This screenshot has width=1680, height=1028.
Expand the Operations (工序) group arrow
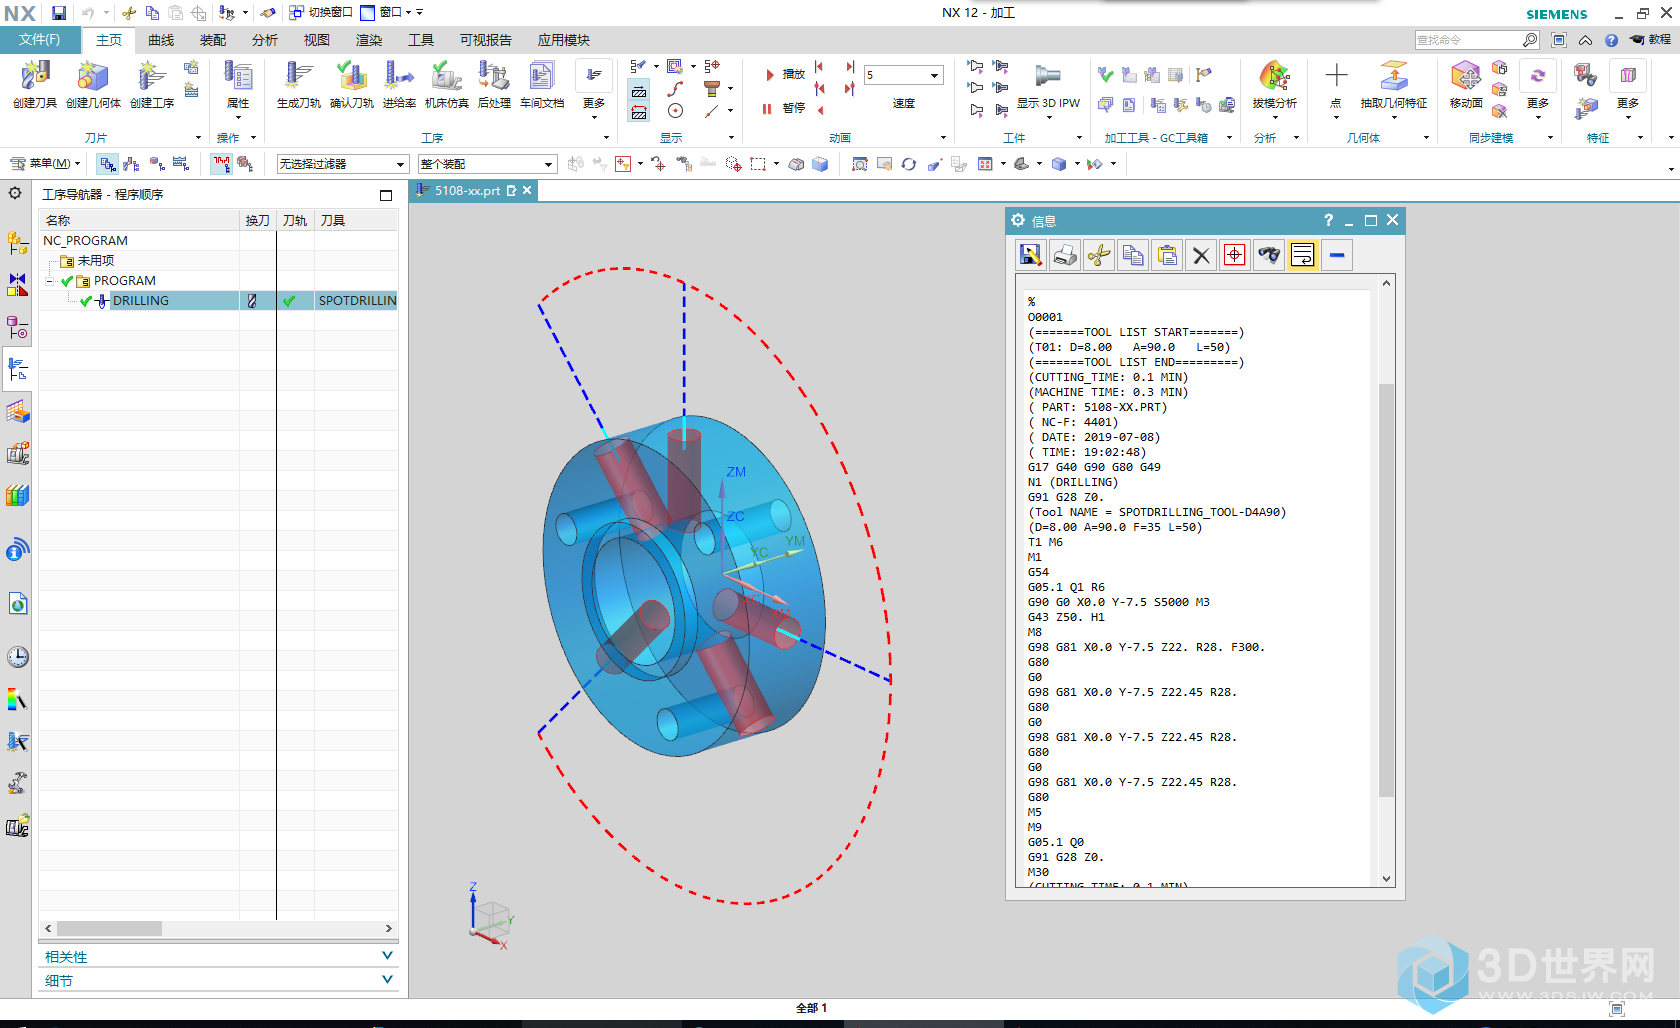[x=606, y=138]
